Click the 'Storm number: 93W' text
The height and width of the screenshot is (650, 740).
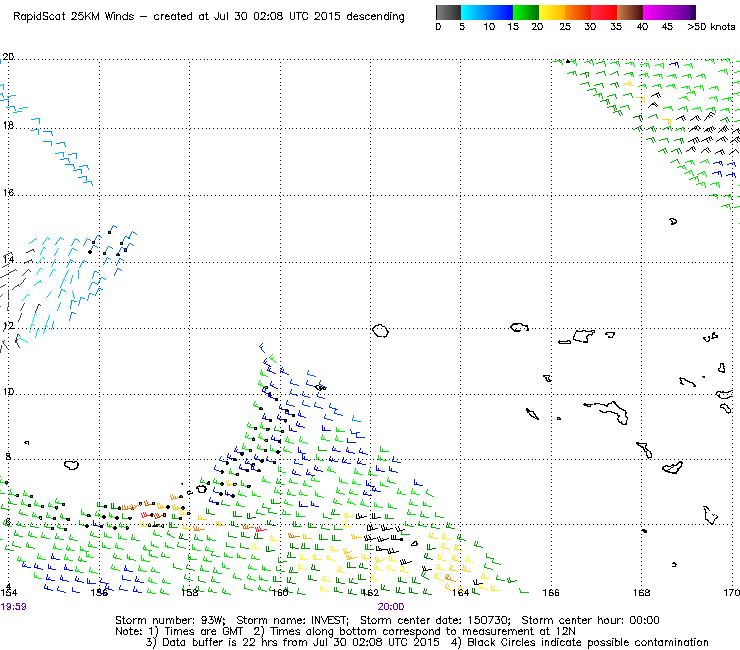click(x=170, y=620)
